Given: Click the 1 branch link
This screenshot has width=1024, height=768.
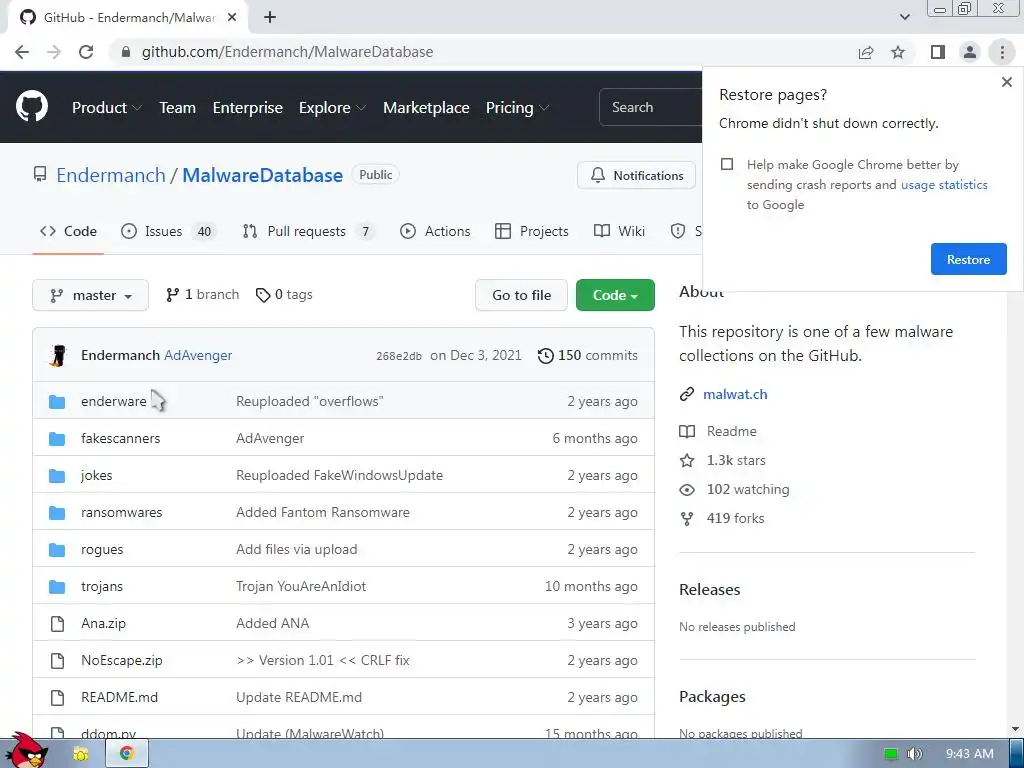Looking at the screenshot, I should pos(202,295).
